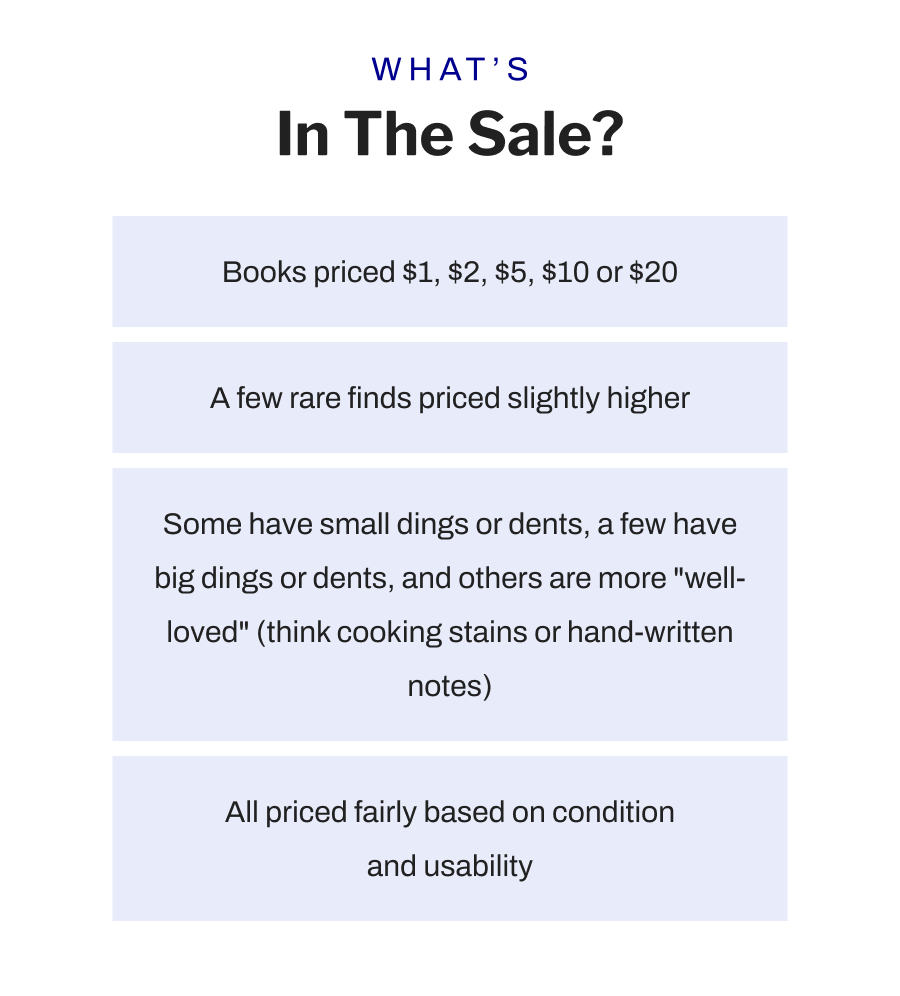Click the word "notes)" on the last line
Image resolution: width=900 pixels, height=996 pixels.
tap(450, 687)
